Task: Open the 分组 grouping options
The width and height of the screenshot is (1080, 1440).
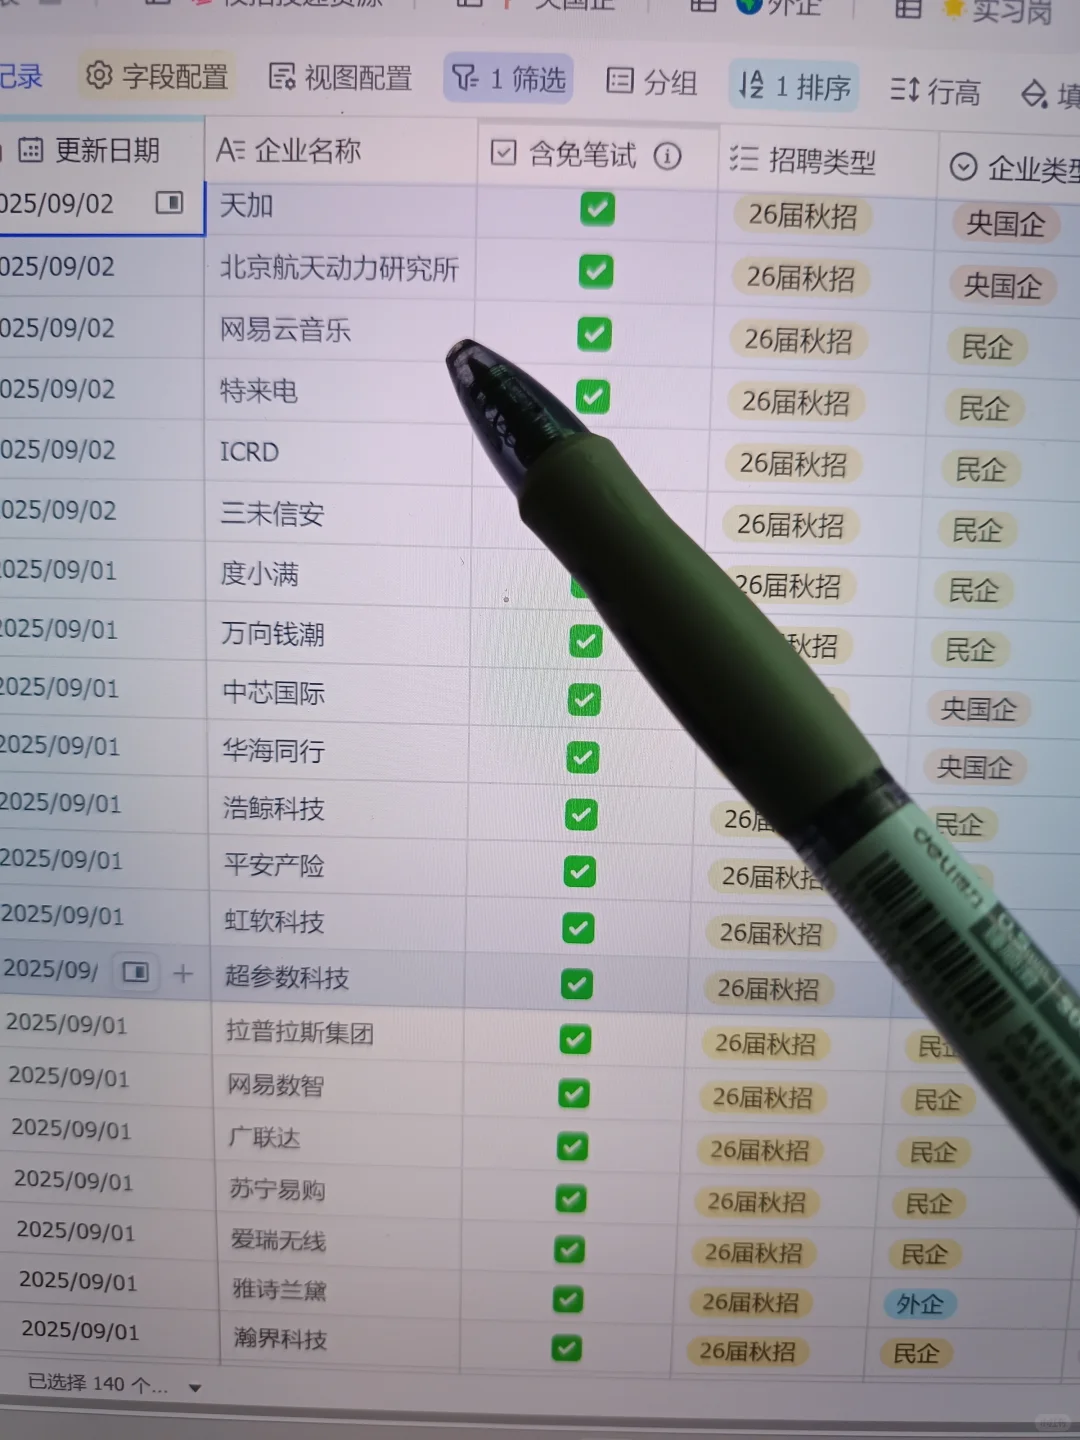Action: click(652, 82)
